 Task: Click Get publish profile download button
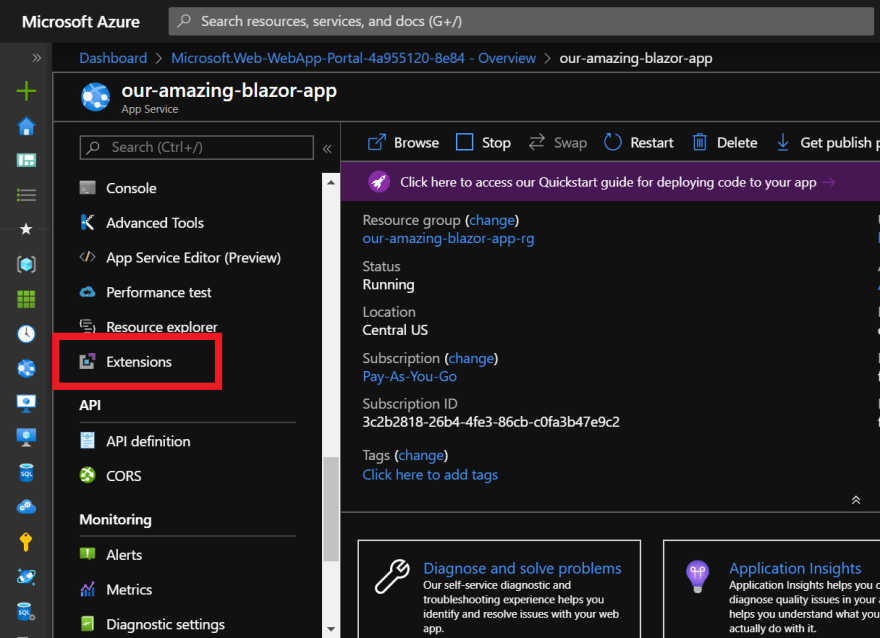pyautogui.click(x=827, y=143)
